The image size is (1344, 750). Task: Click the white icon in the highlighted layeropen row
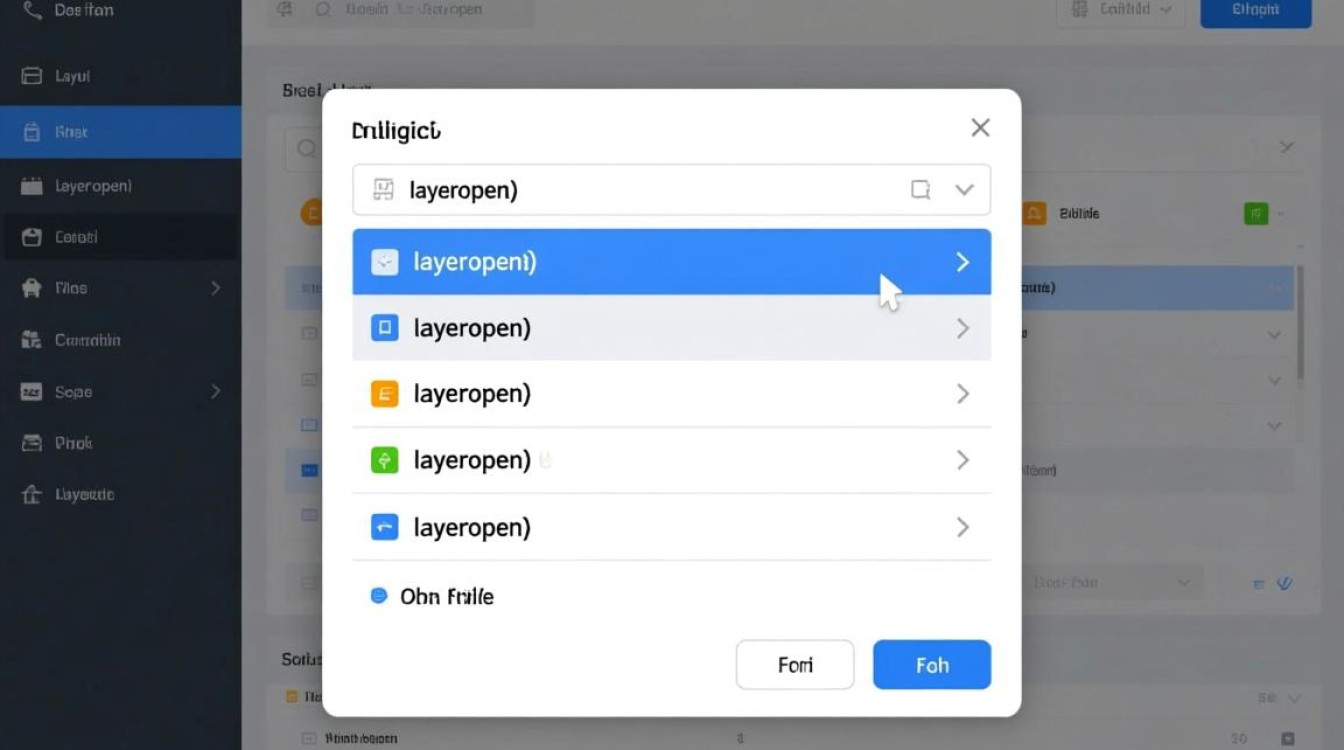click(x=385, y=262)
